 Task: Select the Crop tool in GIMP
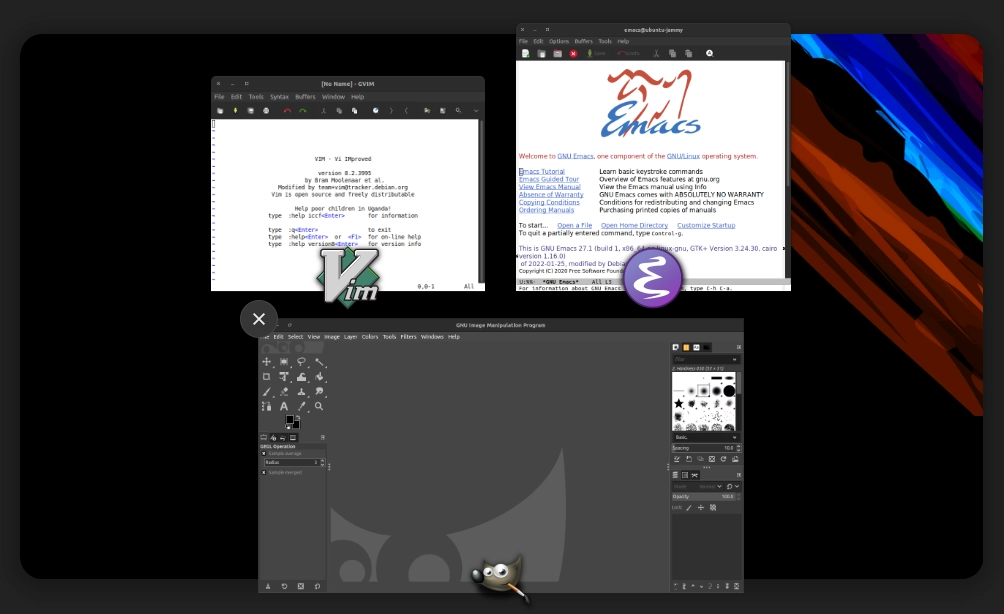point(266,376)
